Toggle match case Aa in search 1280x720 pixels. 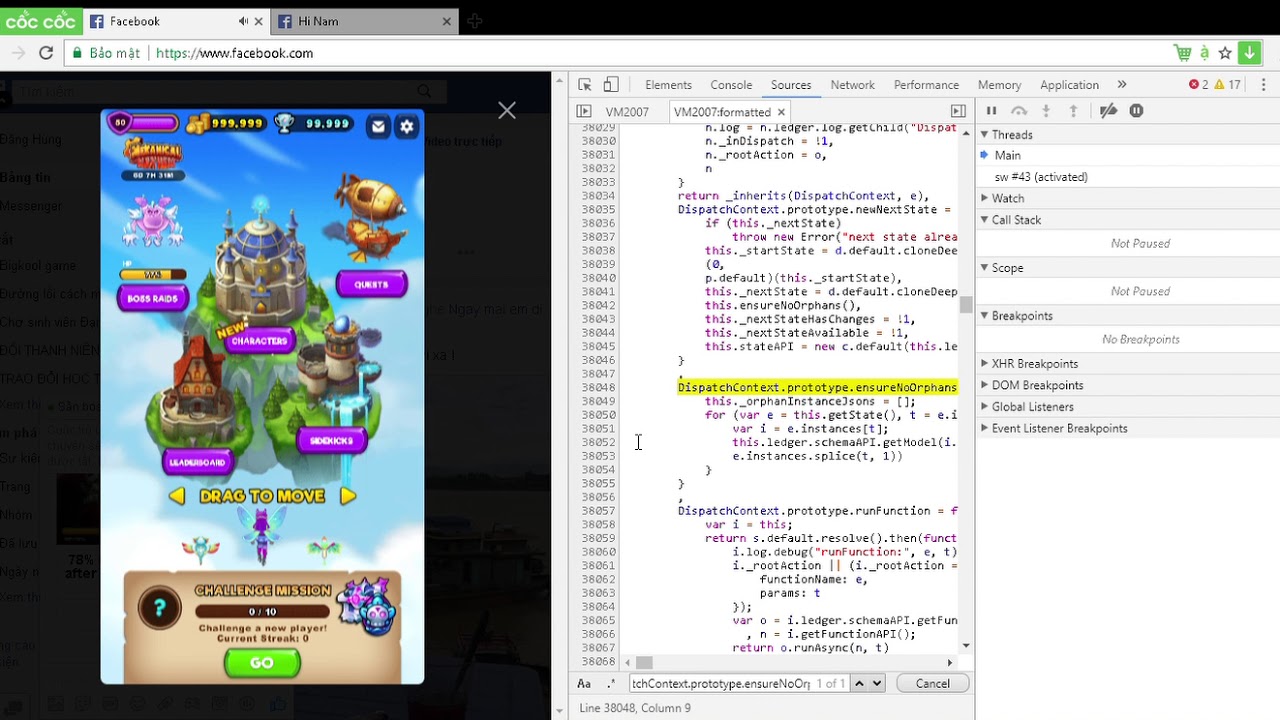tap(584, 684)
